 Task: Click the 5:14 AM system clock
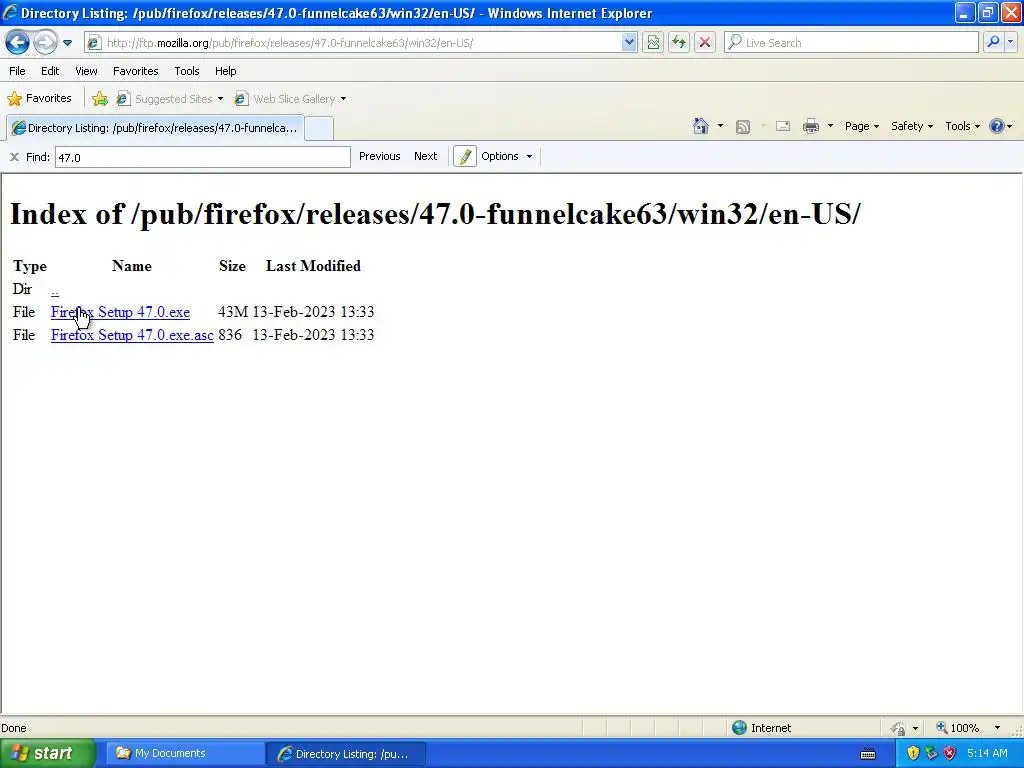[x=987, y=754]
